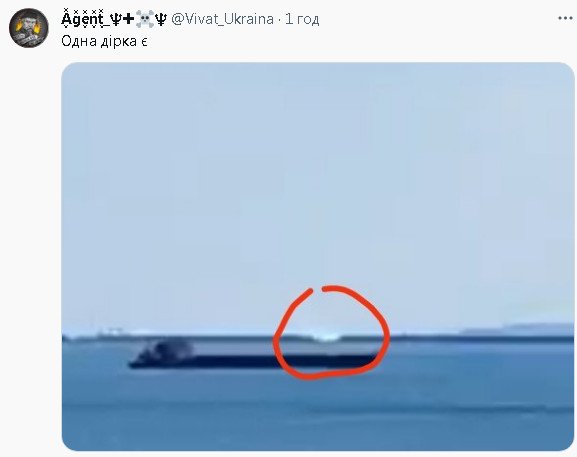Open the profile avatar picture

coord(29,28)
